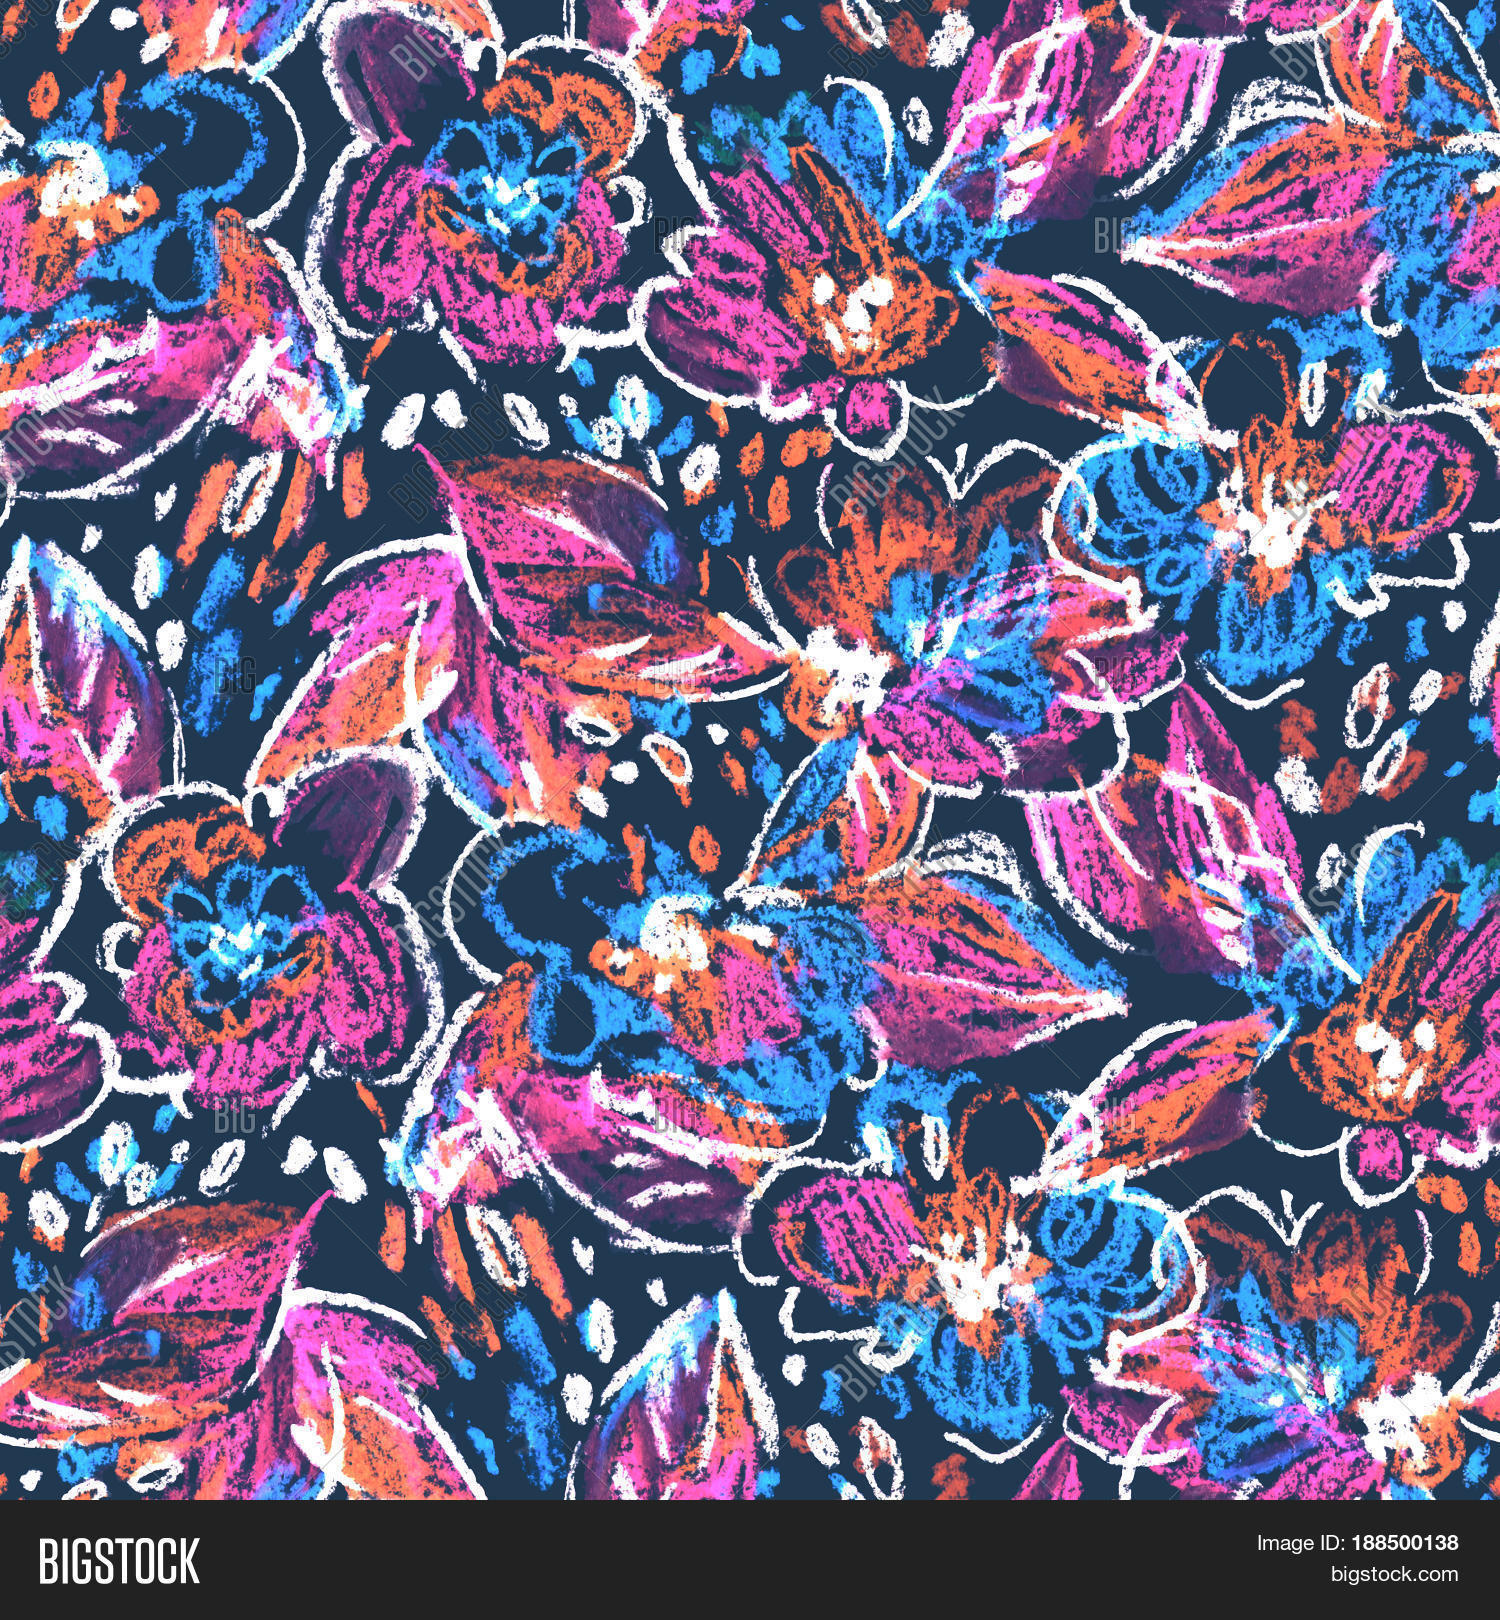Click the white-spotted blue flower center below the middle
The width and height of the screenshot is (1500, 1620).
[660, 930]
